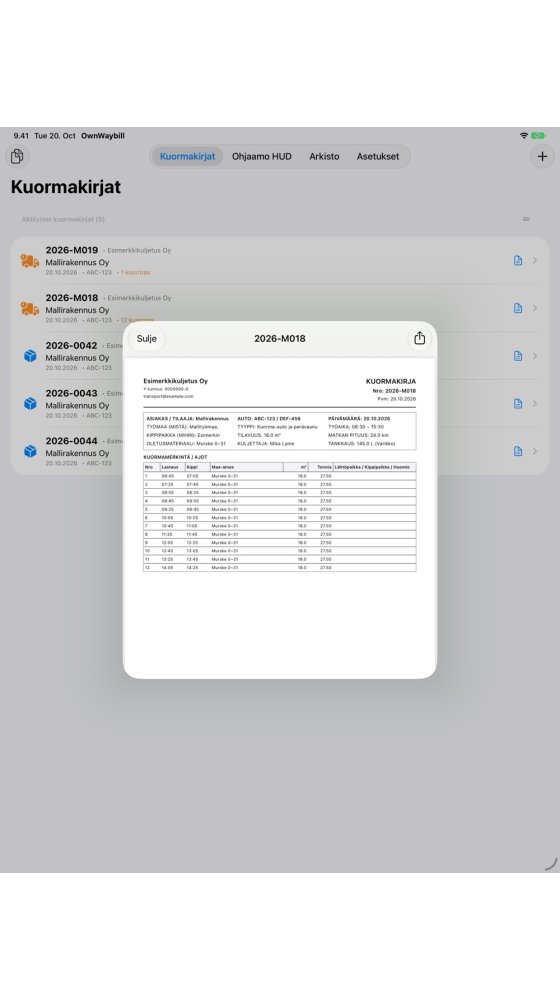Click the Kuormakirjat page heading
Image resolution: width=560 pixels, height=1000 pixels.
point(66,188)
